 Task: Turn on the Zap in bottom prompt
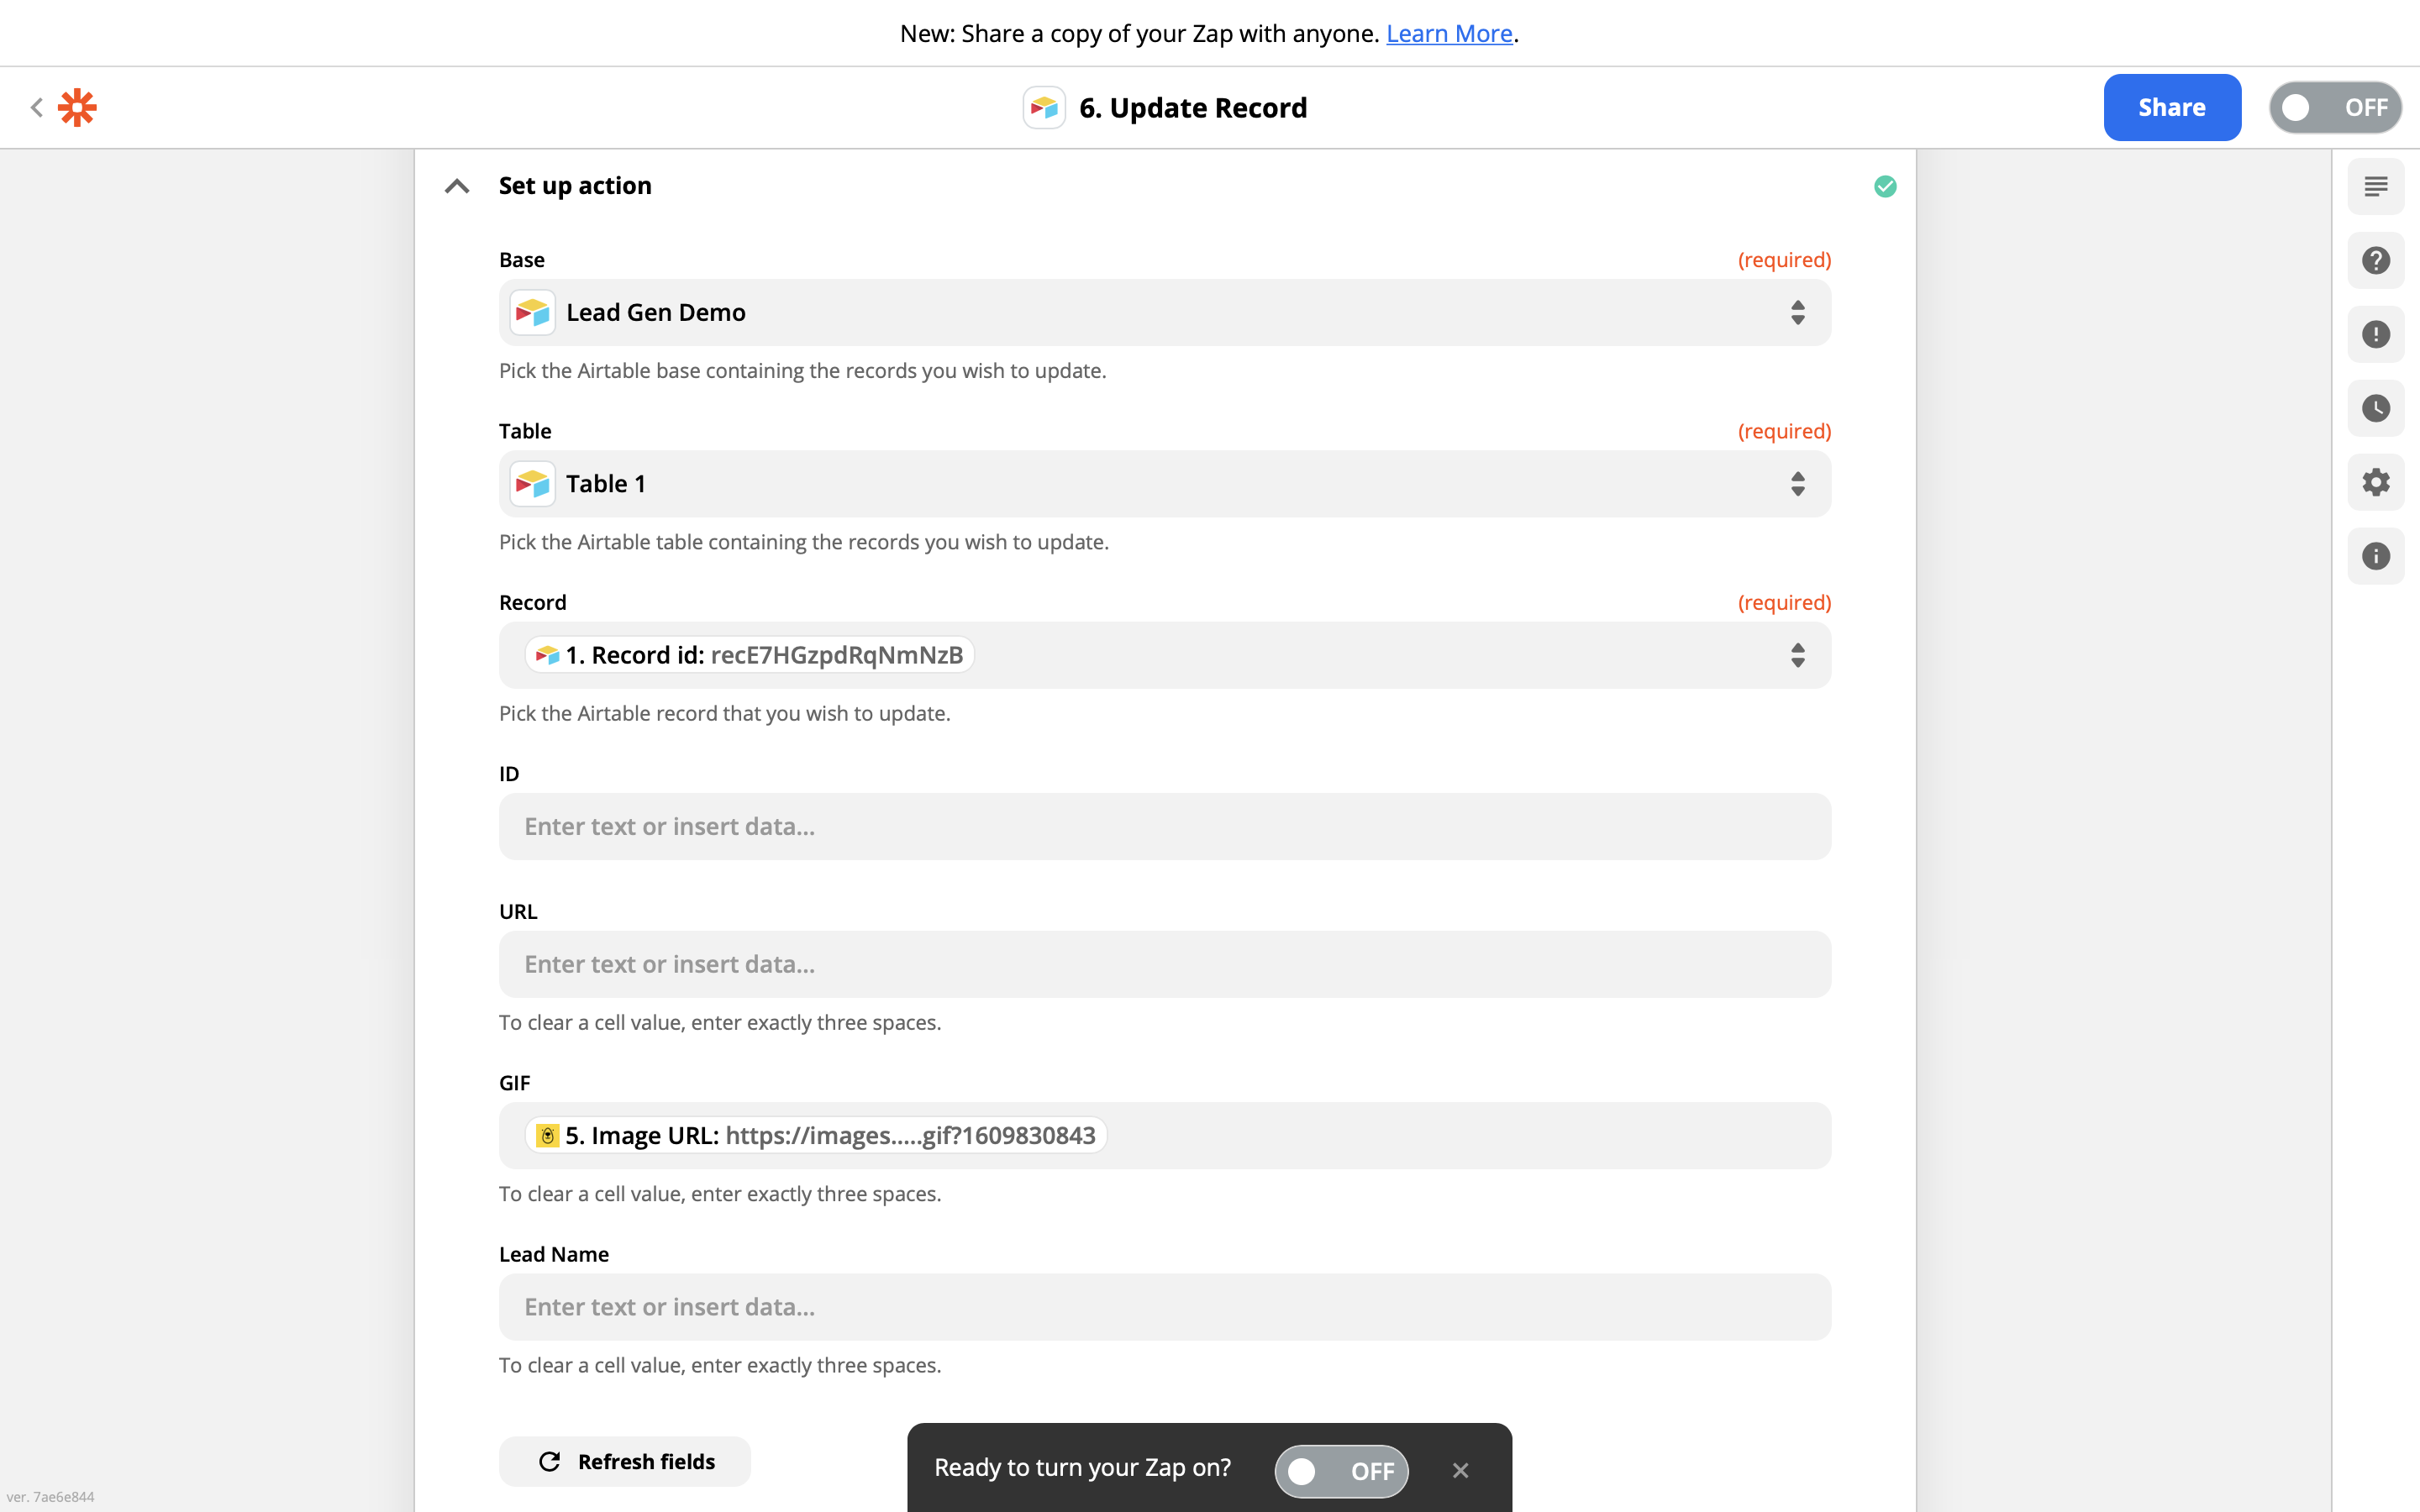[1340, 1470]
